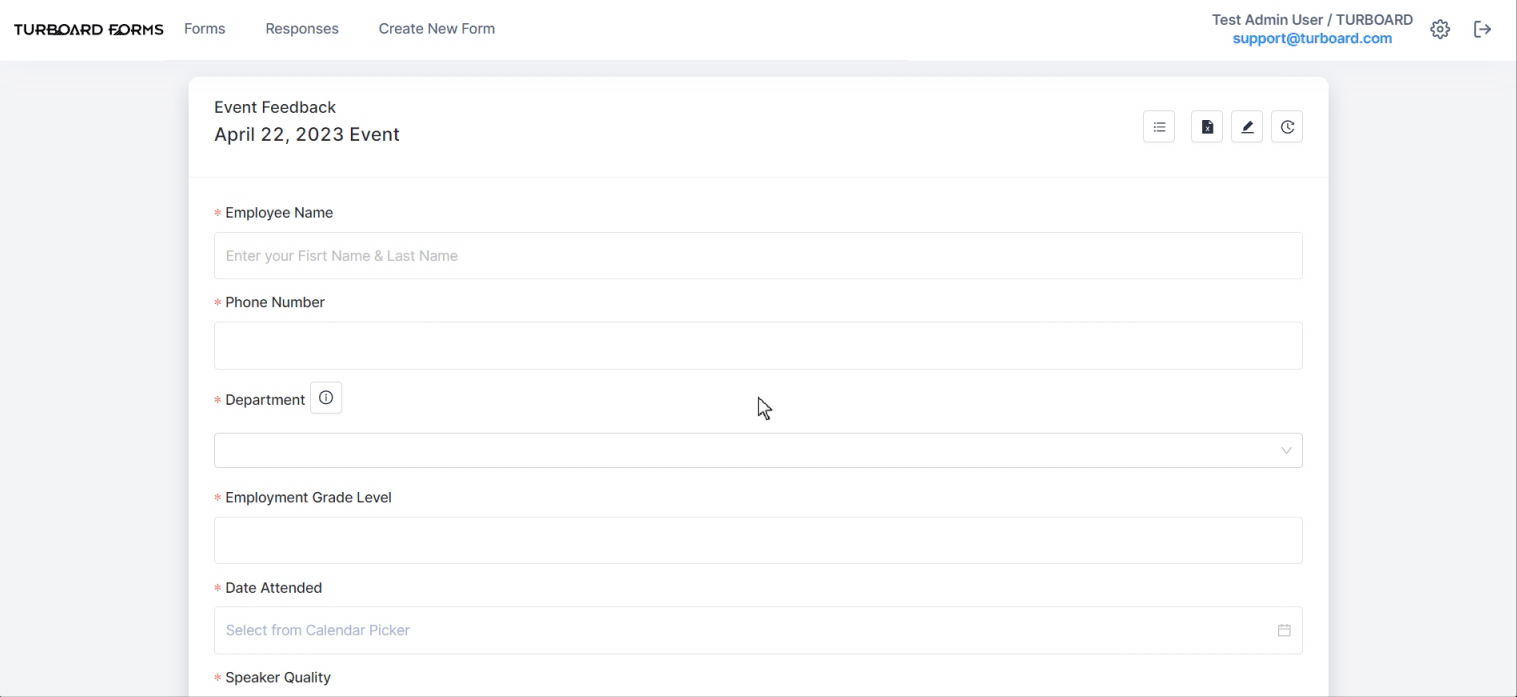Click into the Phone Number field
1517x697 pixels.
click(758, 345)
